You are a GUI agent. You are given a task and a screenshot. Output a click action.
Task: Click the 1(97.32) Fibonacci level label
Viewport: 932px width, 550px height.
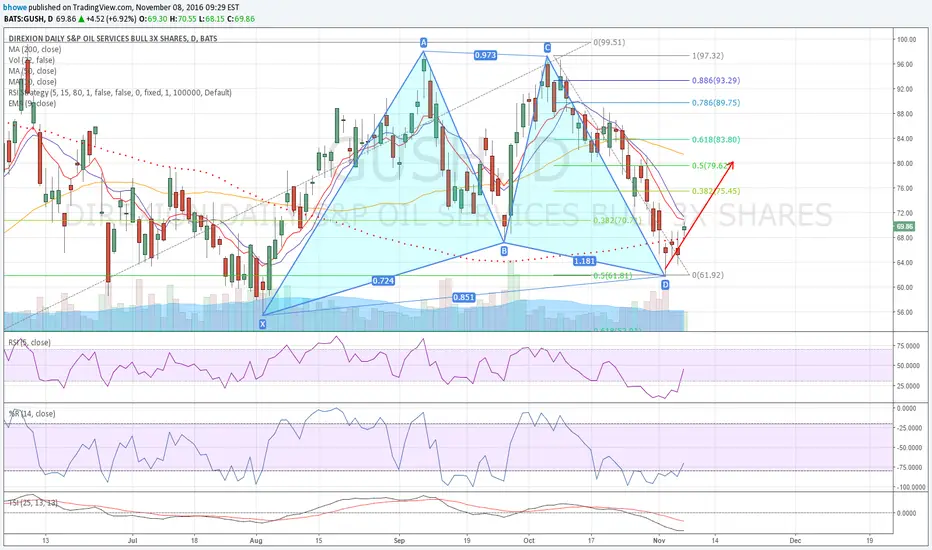(708, 55)
